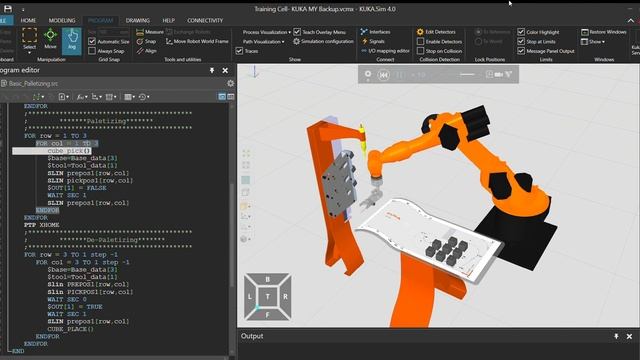Click the B face on the view cube

pyautogui.click(x=267, y=280)
